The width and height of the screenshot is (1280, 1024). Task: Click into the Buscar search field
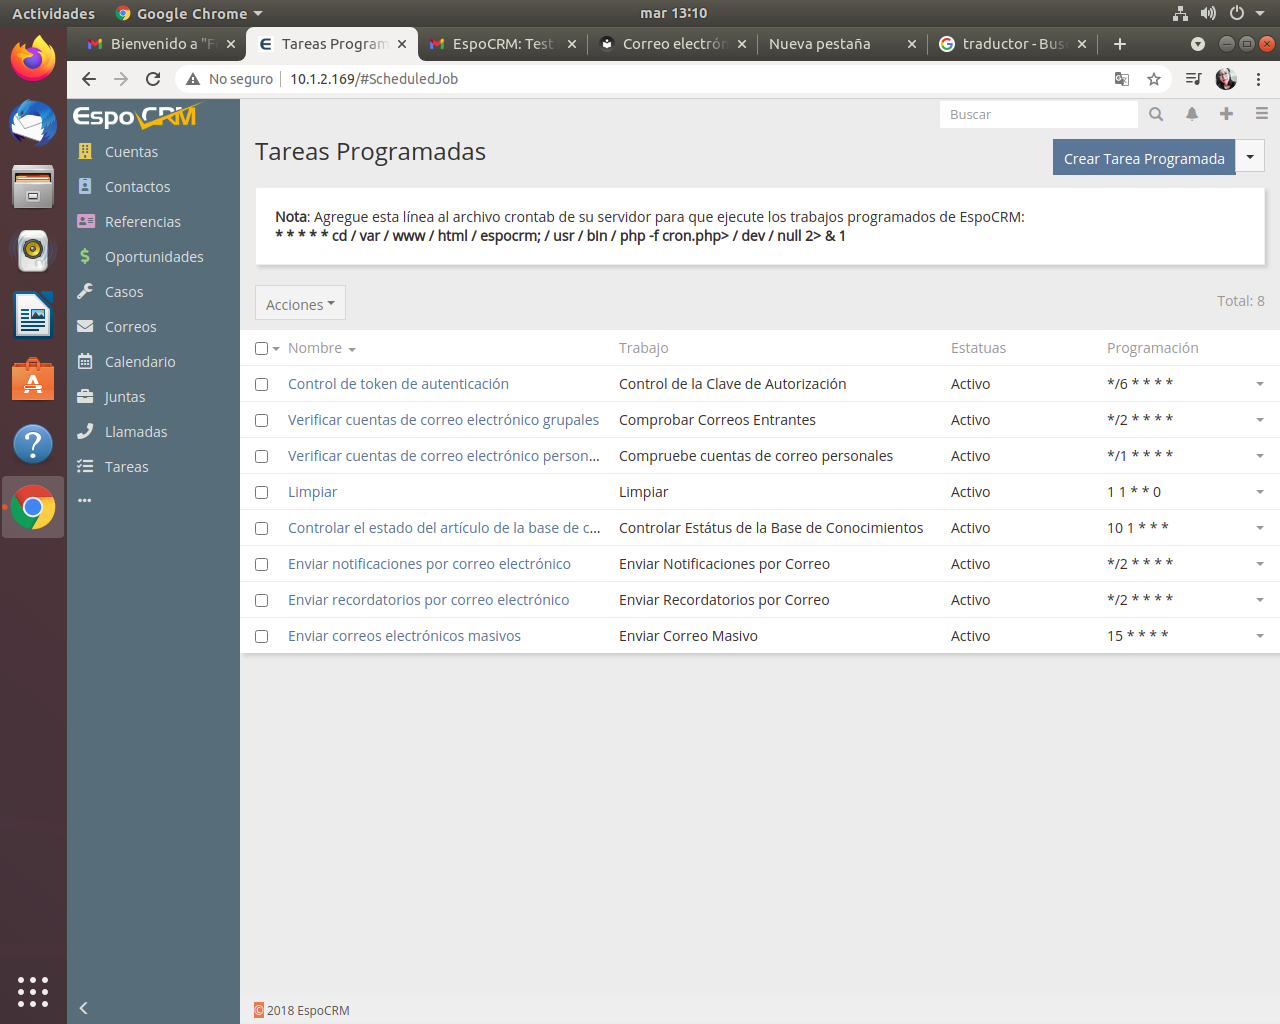[x=1037, y=115]
